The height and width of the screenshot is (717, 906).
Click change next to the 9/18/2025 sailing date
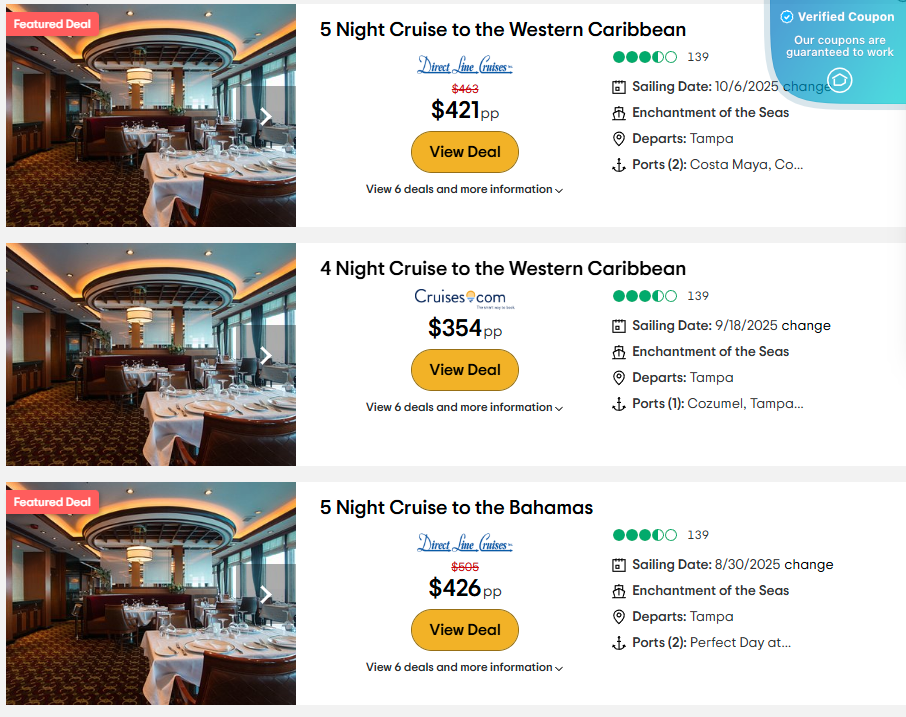[x=807, y=325]
